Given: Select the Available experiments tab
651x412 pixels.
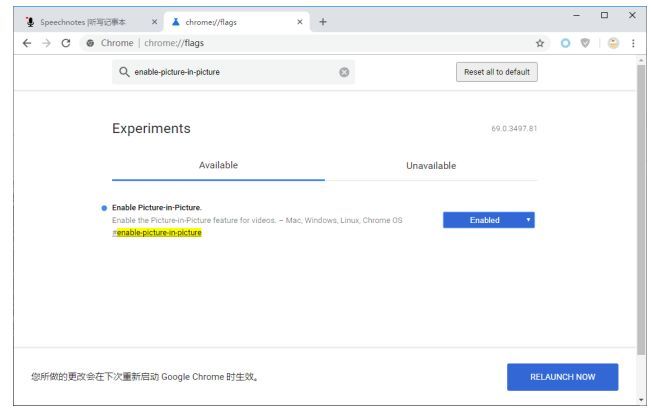Looking at the screenshot, I should pyautogui.click(x=218, y=165).
